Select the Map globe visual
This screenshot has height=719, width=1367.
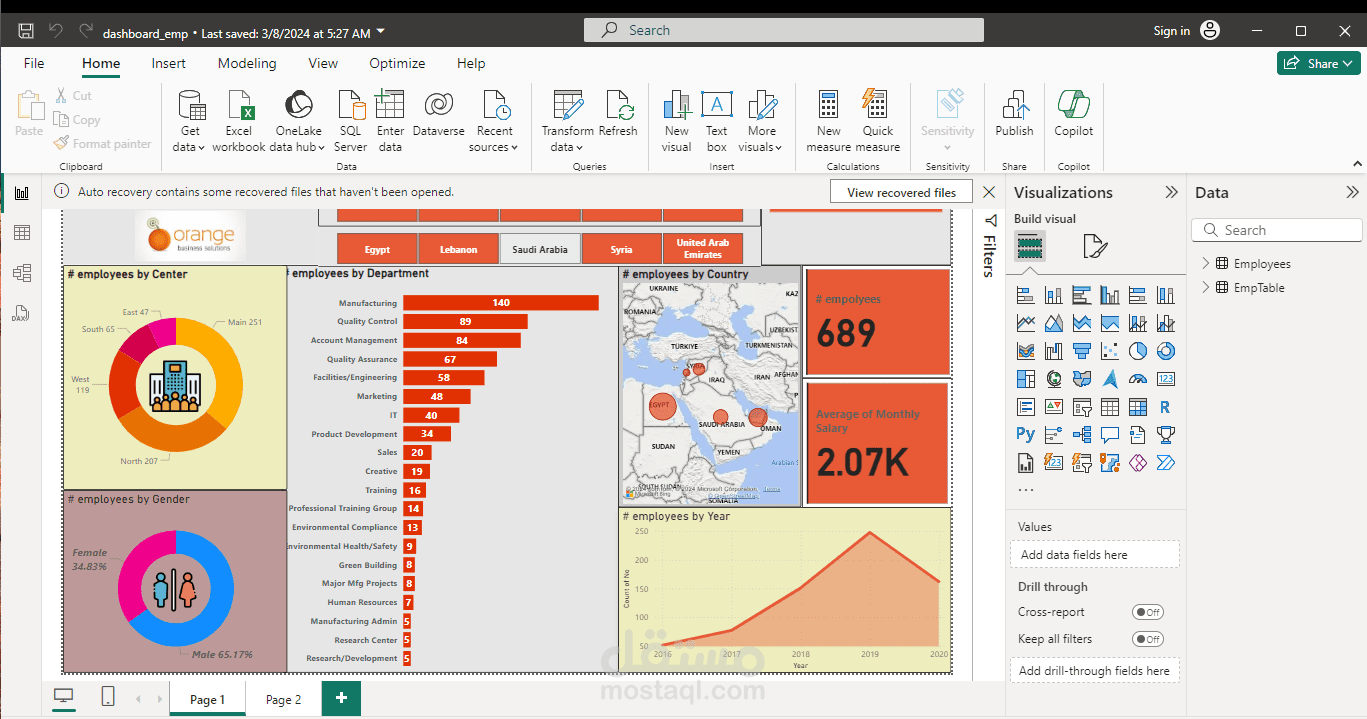click(1053, 379)
